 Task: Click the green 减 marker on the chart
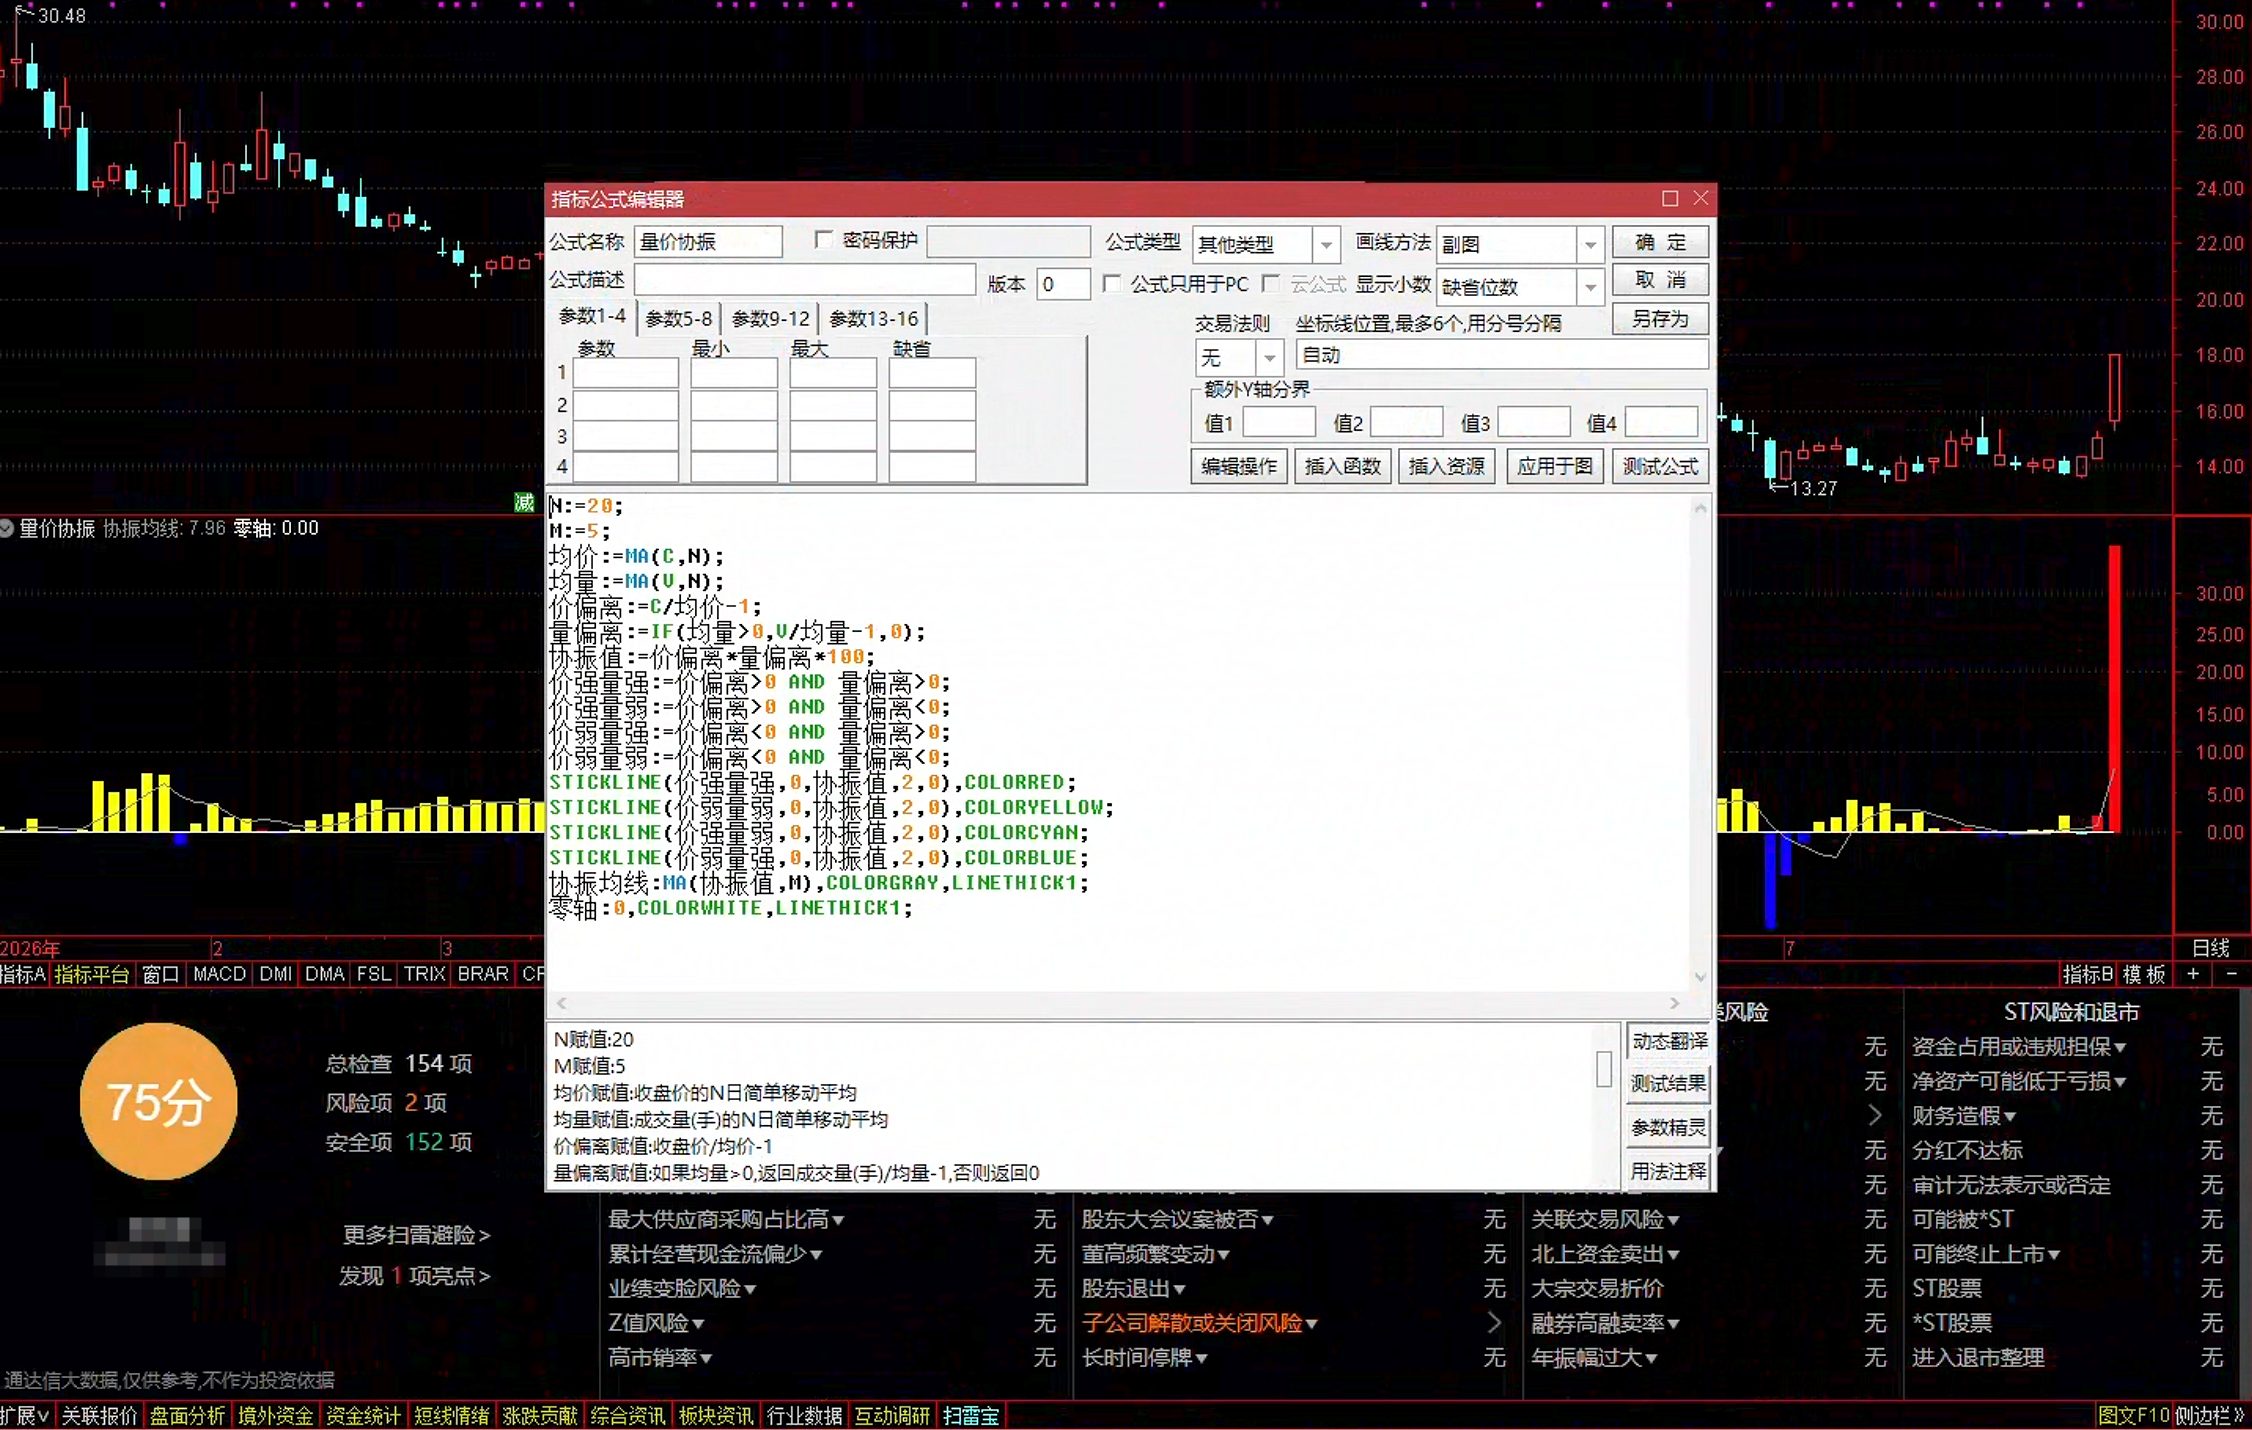click(x=524, y=502)
